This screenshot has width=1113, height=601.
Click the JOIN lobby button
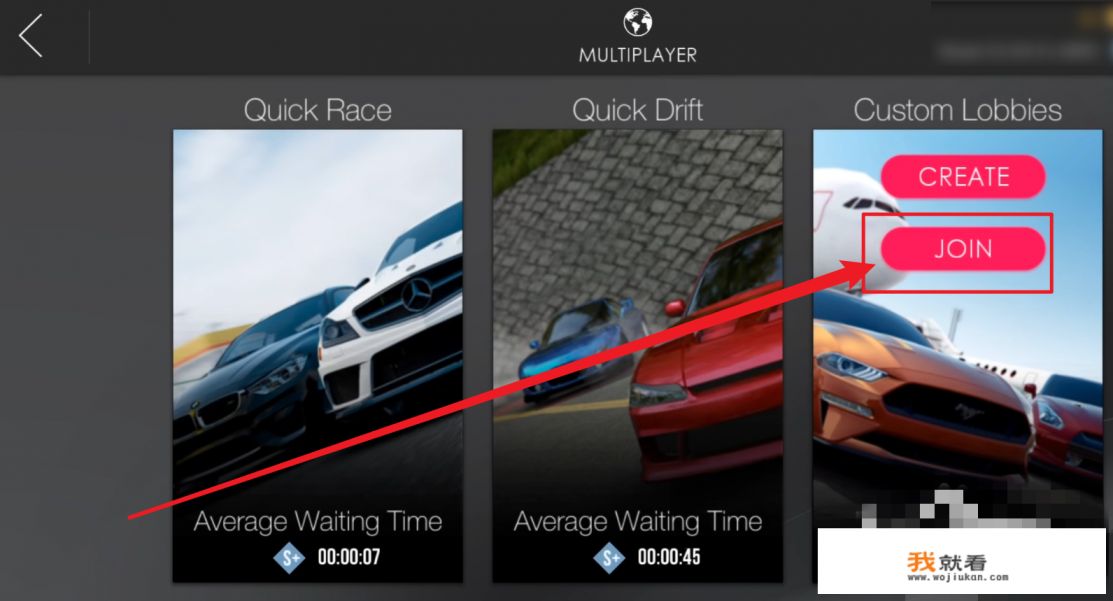click(x=963, y=248)
